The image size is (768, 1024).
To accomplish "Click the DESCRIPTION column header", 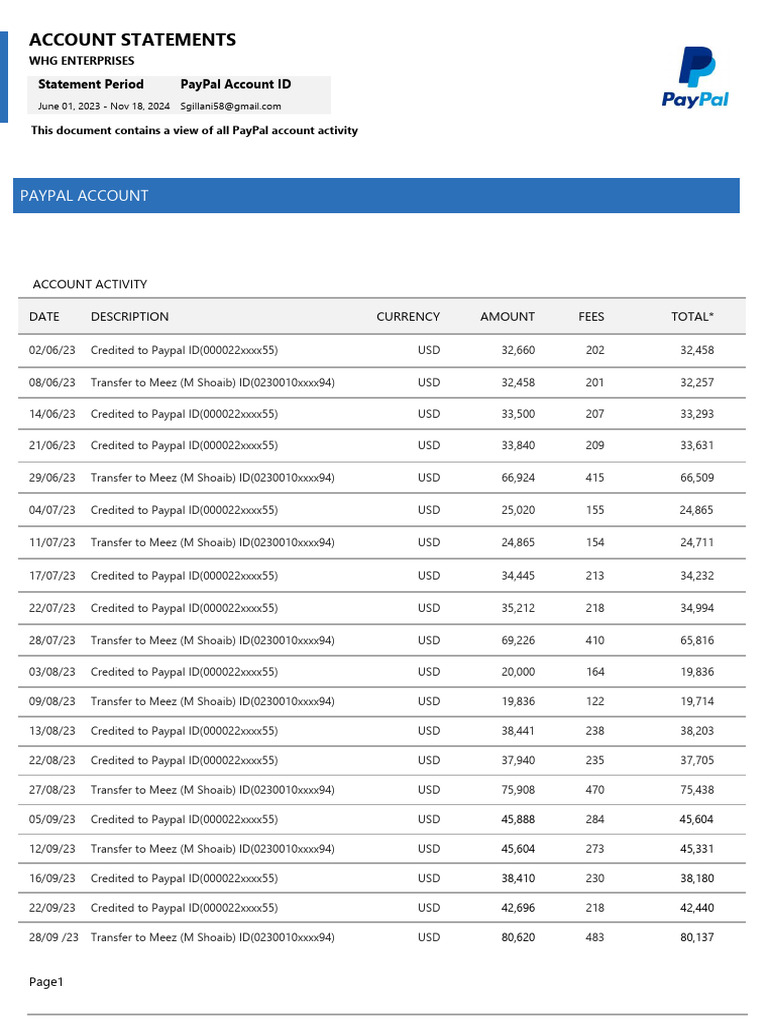I will click(130, 317).
